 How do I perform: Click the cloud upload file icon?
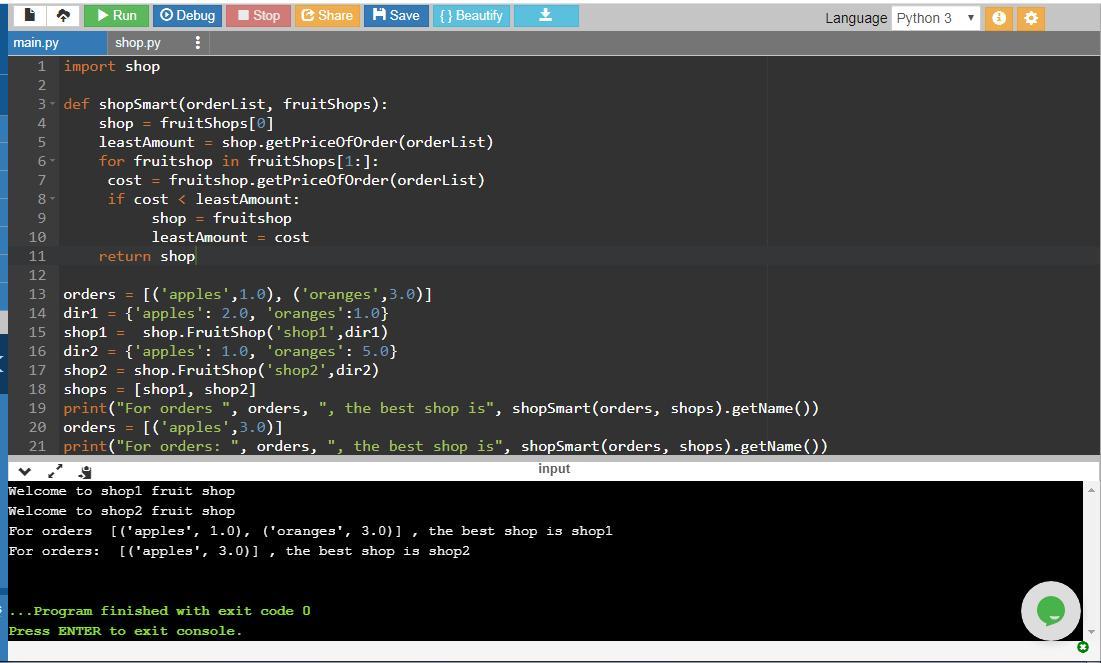coord(63,16)
